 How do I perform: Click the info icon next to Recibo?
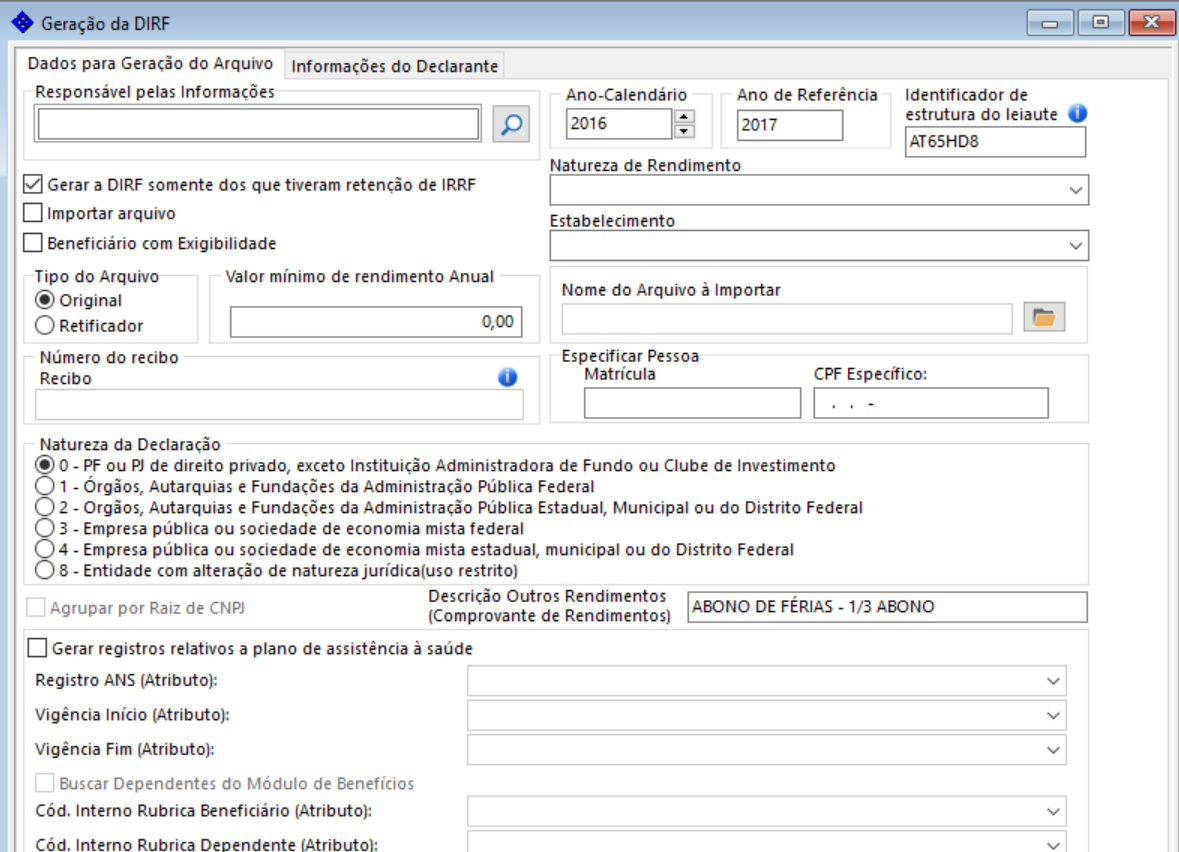click(x=508, y=377)
